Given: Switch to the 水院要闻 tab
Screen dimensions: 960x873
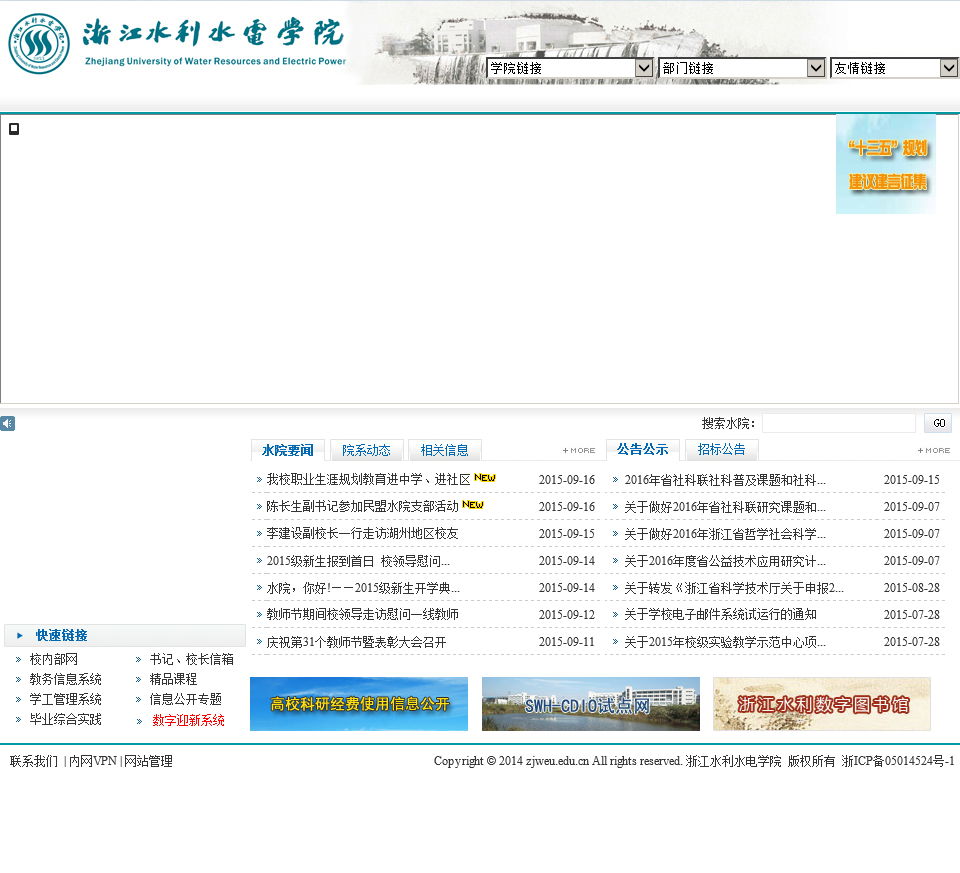Looking at the screenshot, I should coord(288,450).
